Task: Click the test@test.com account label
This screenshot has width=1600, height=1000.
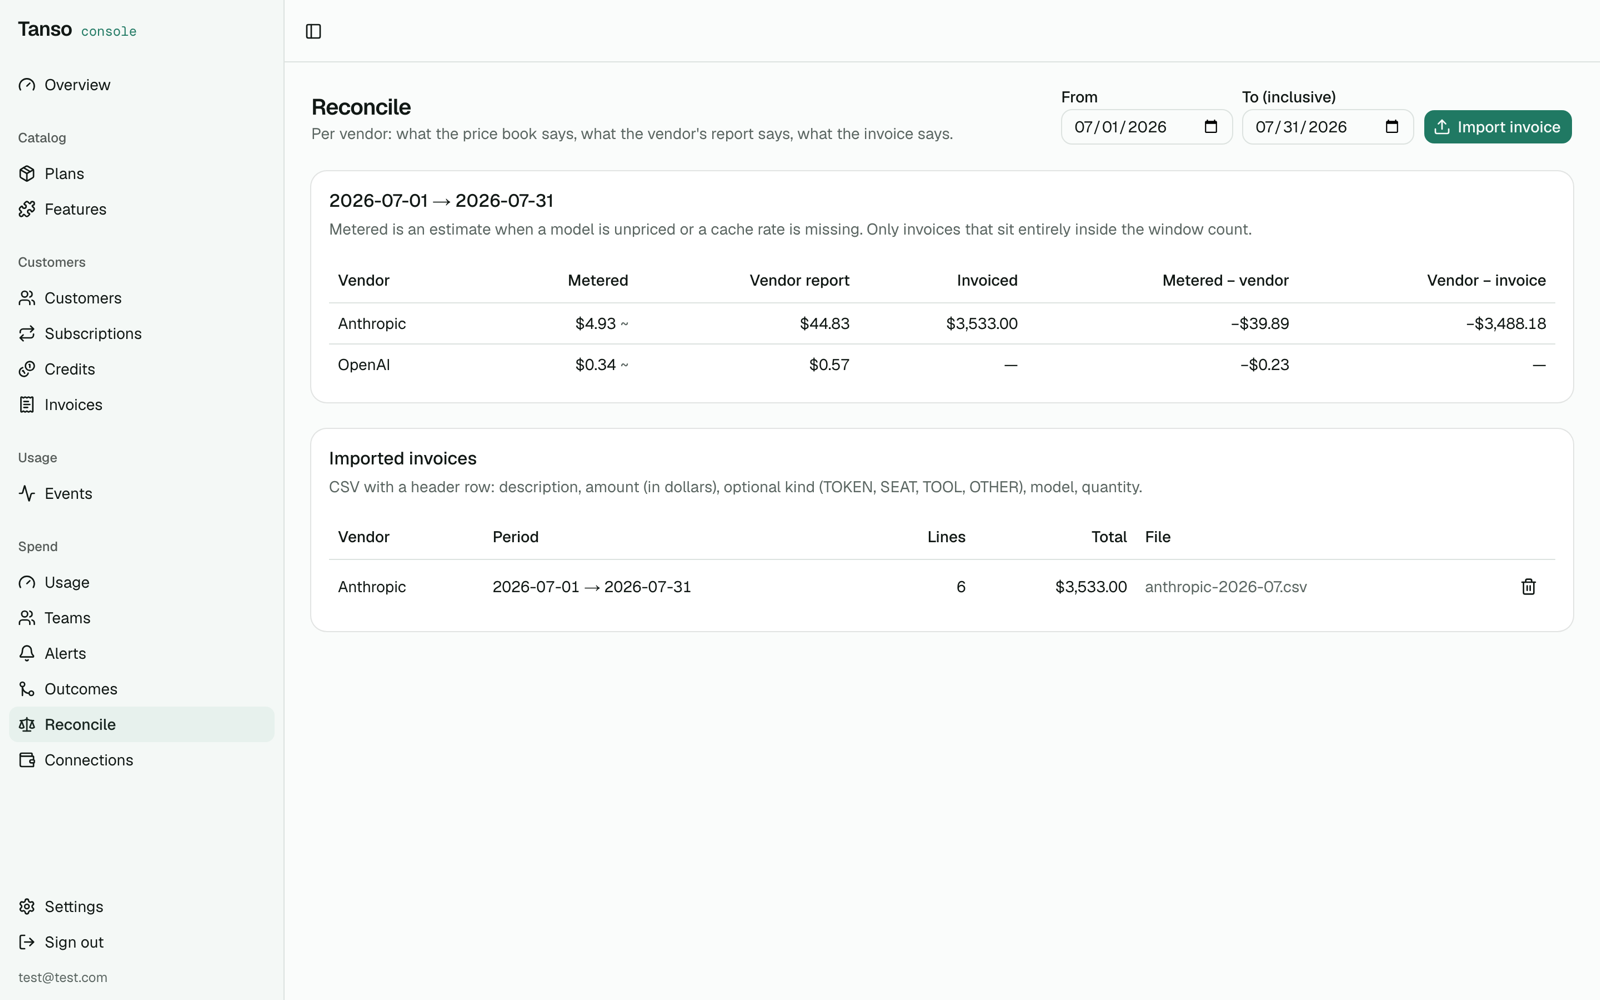Action: (x=63, y=978)
